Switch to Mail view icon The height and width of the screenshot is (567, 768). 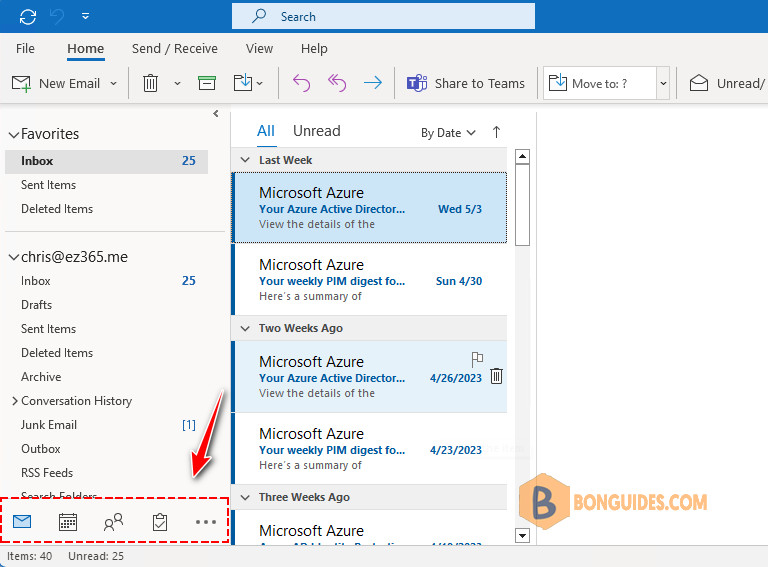pos(22,522)
